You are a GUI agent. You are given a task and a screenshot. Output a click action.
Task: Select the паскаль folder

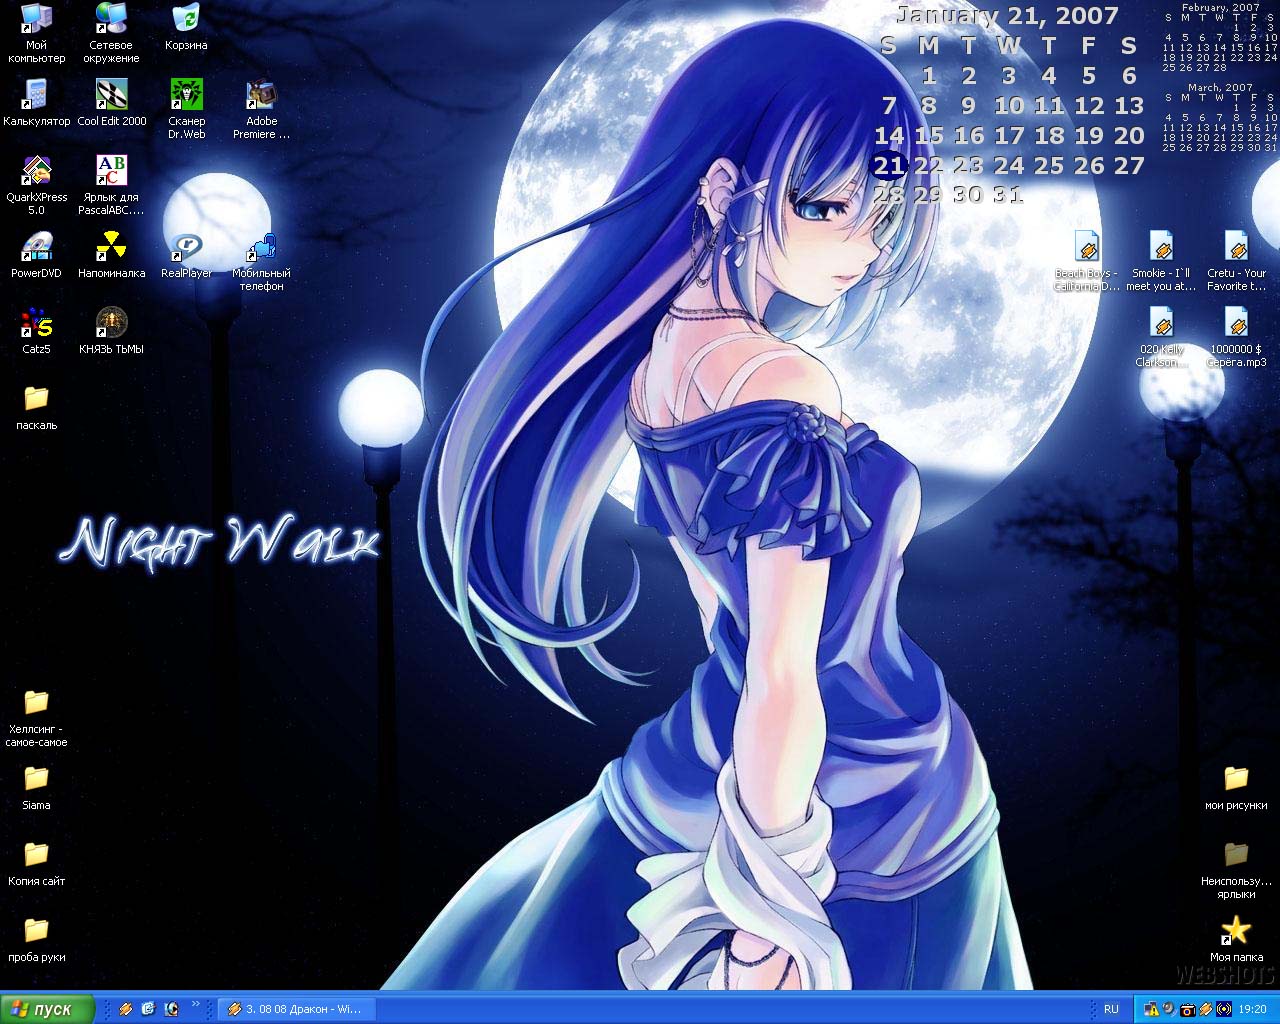click(x=36, y=407)
